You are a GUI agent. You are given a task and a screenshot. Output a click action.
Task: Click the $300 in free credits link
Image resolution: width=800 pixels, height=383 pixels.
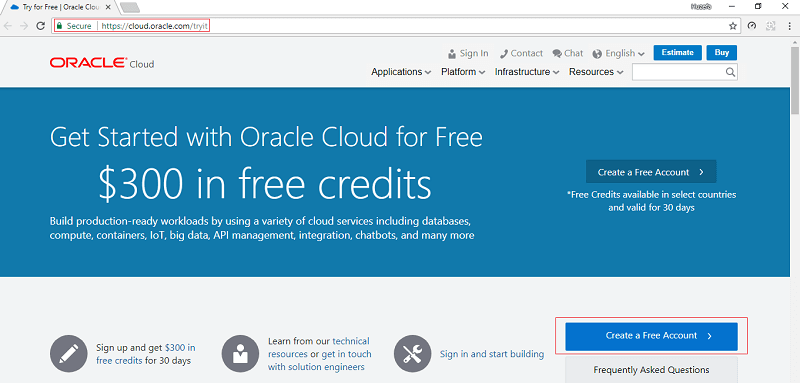[145, 354]
